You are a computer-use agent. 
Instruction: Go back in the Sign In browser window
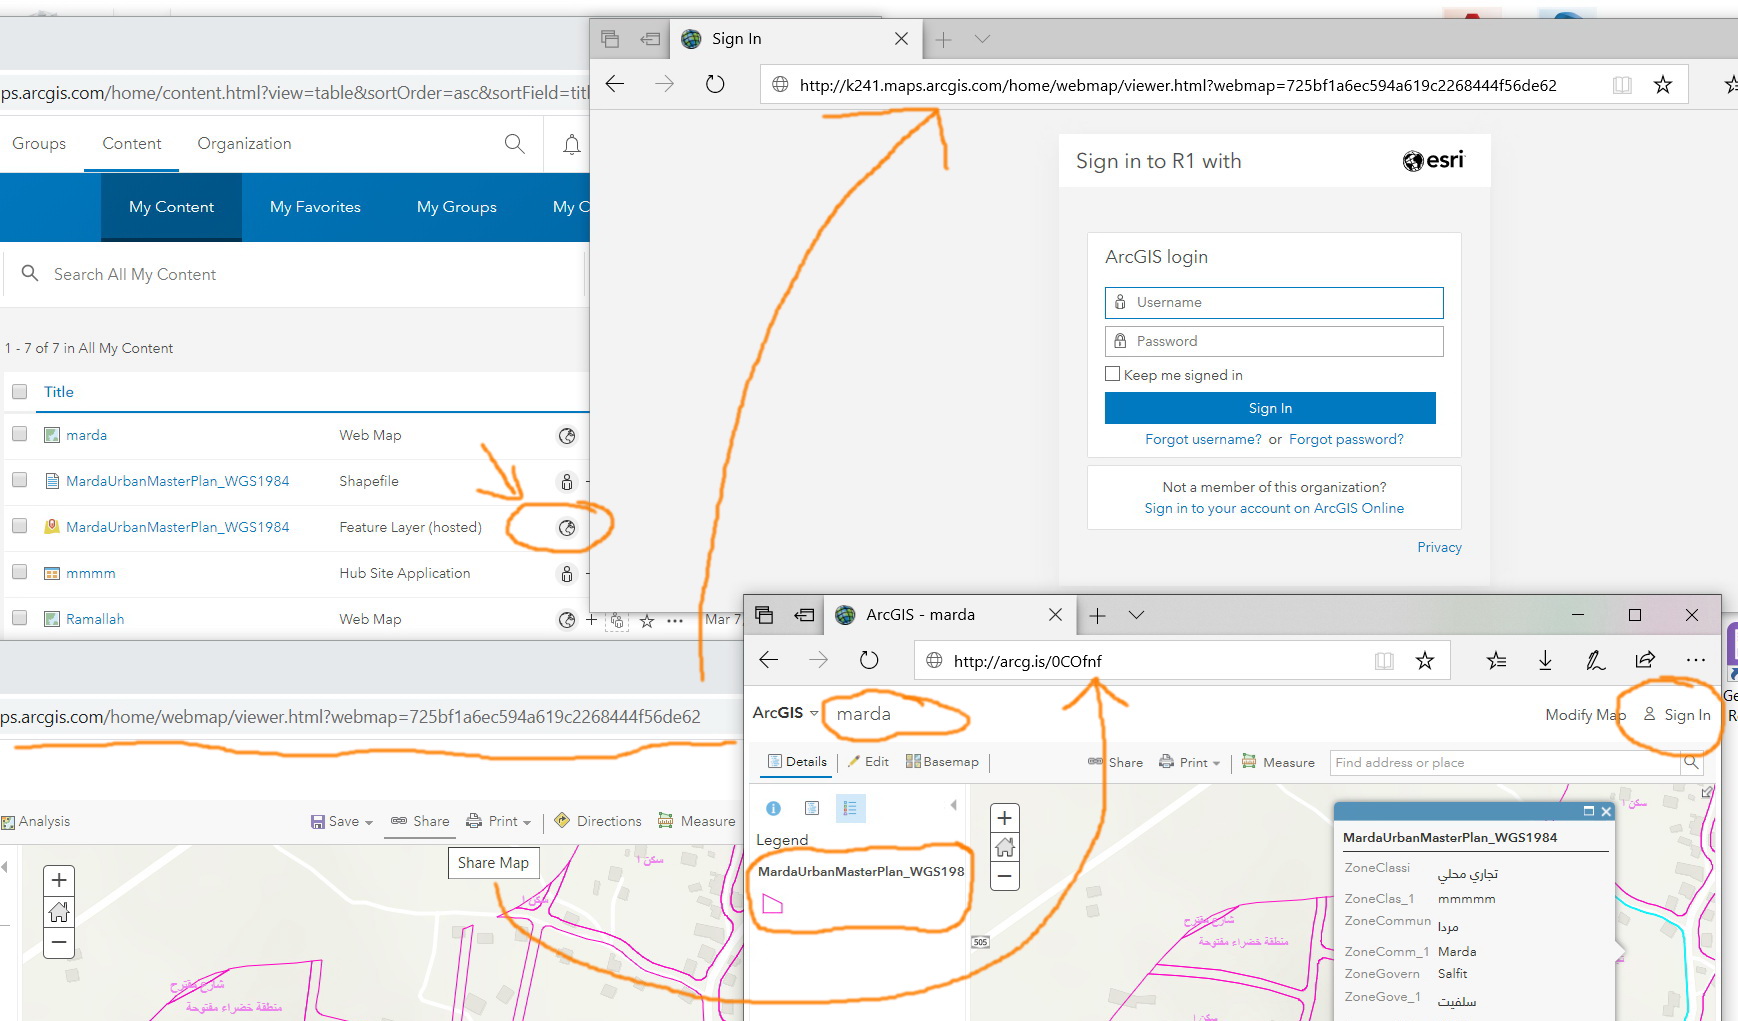click(615, 84)
